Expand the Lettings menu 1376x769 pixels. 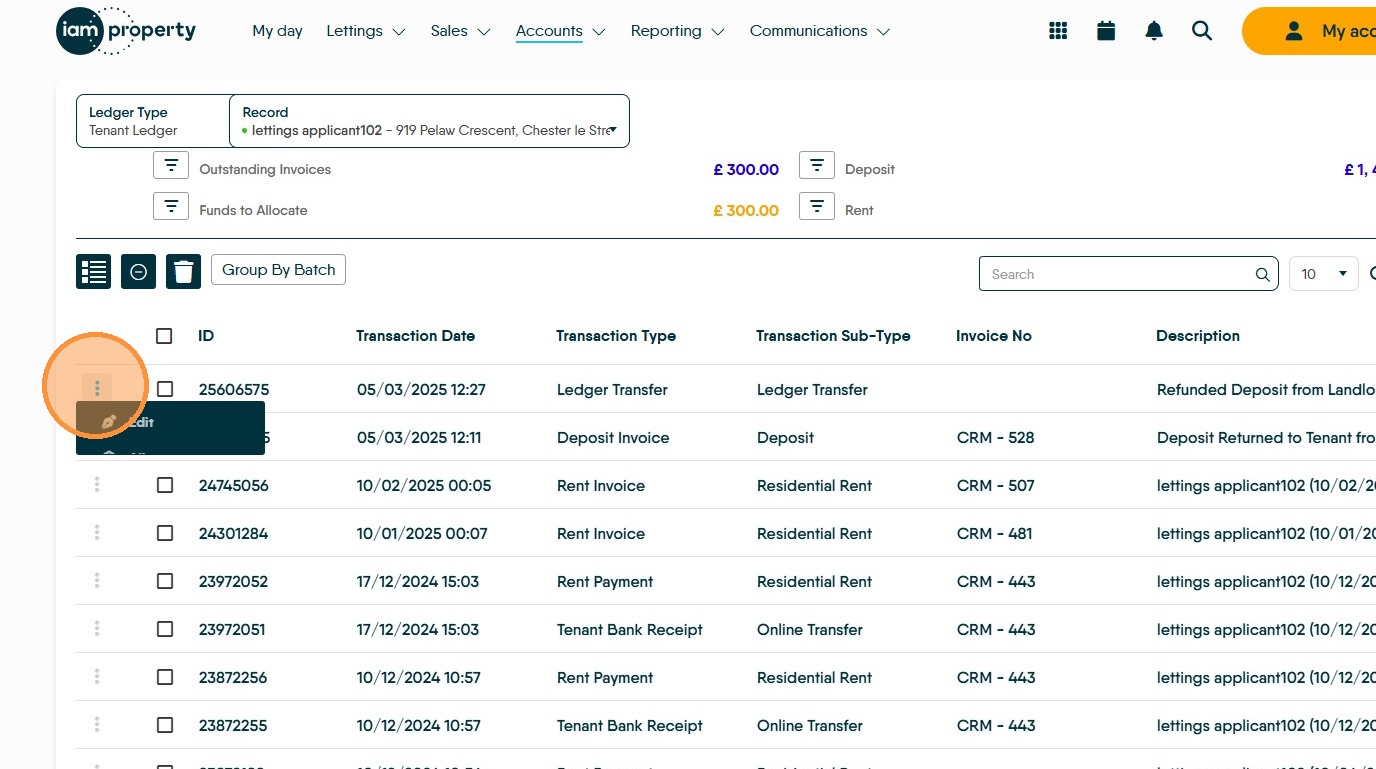[365, 31]
